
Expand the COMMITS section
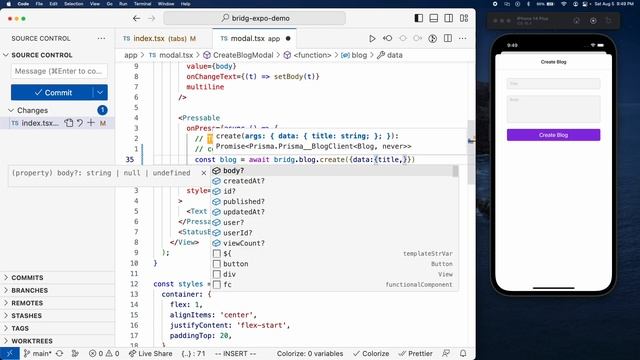[27, 278]
